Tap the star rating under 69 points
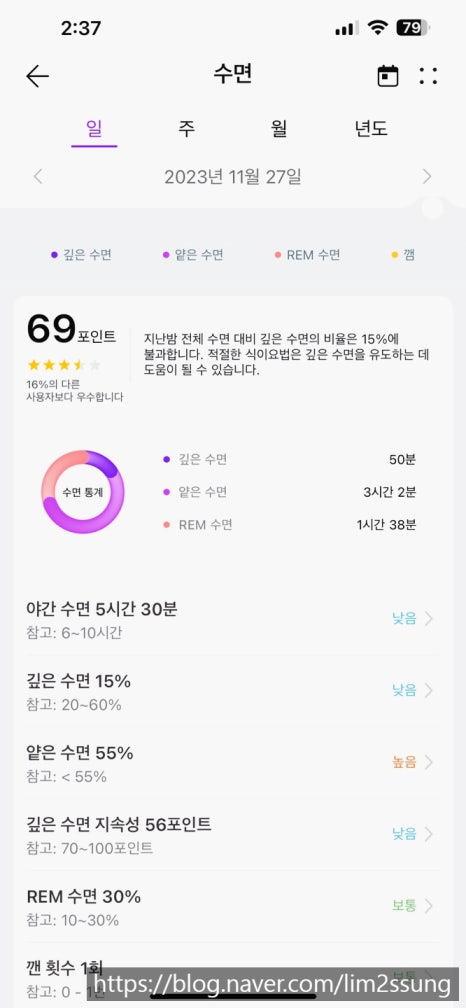 64,365
